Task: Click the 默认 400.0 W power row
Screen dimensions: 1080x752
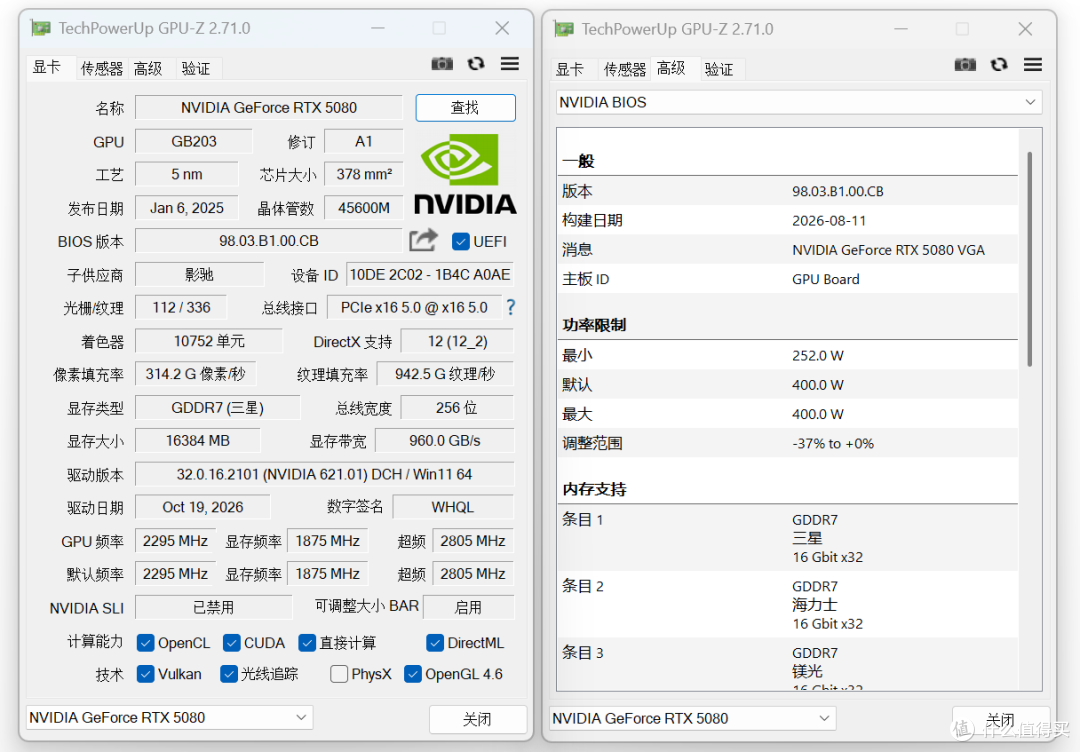Action: click(x=787, y=384)
